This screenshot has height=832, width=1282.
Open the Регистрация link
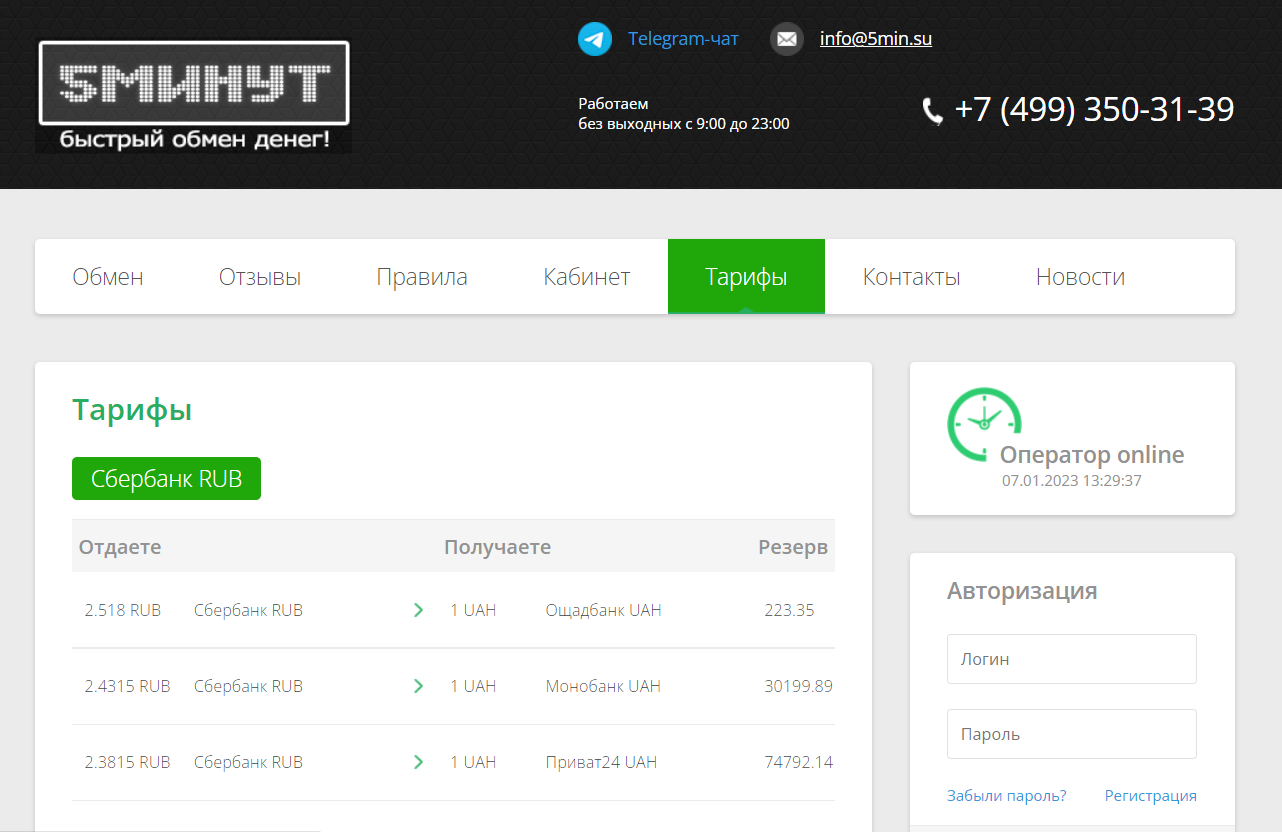[1151, 796]
